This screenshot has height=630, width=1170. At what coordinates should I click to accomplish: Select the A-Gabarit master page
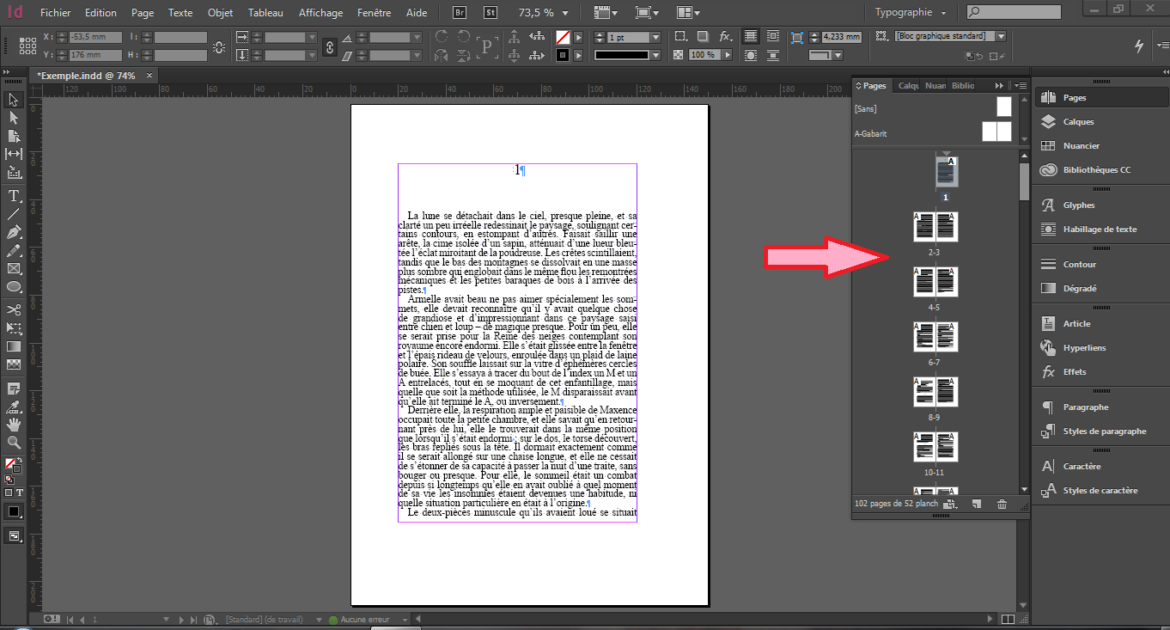click(x=871, y=133)
